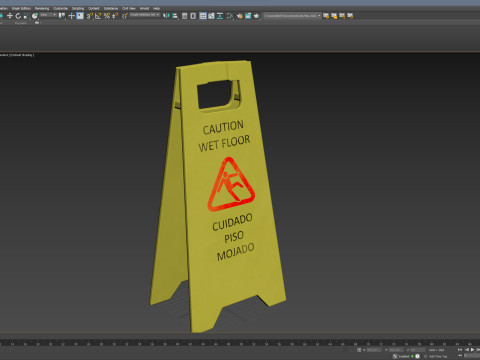Open the Arnold menu
Viewport: 480px width, 360px height.
pos(144,8)
